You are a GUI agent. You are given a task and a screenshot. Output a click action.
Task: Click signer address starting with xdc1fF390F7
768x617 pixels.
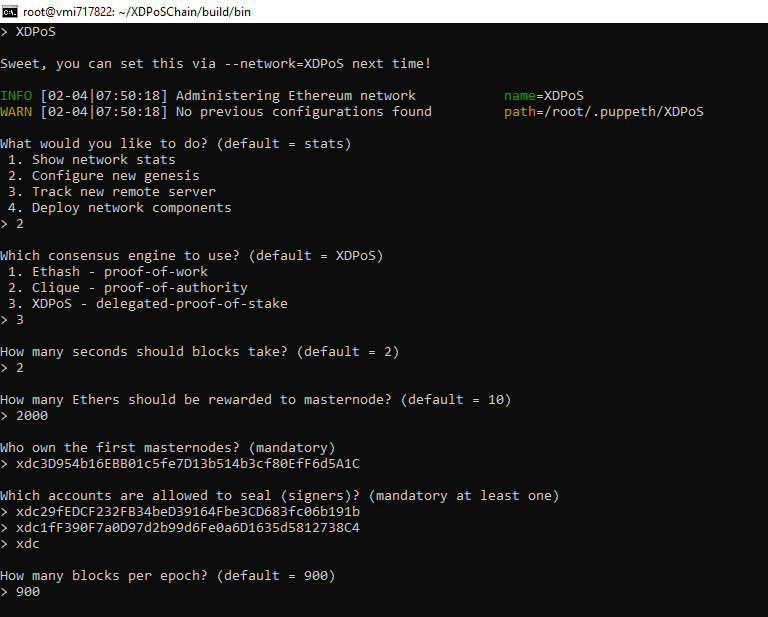[188, 528]
